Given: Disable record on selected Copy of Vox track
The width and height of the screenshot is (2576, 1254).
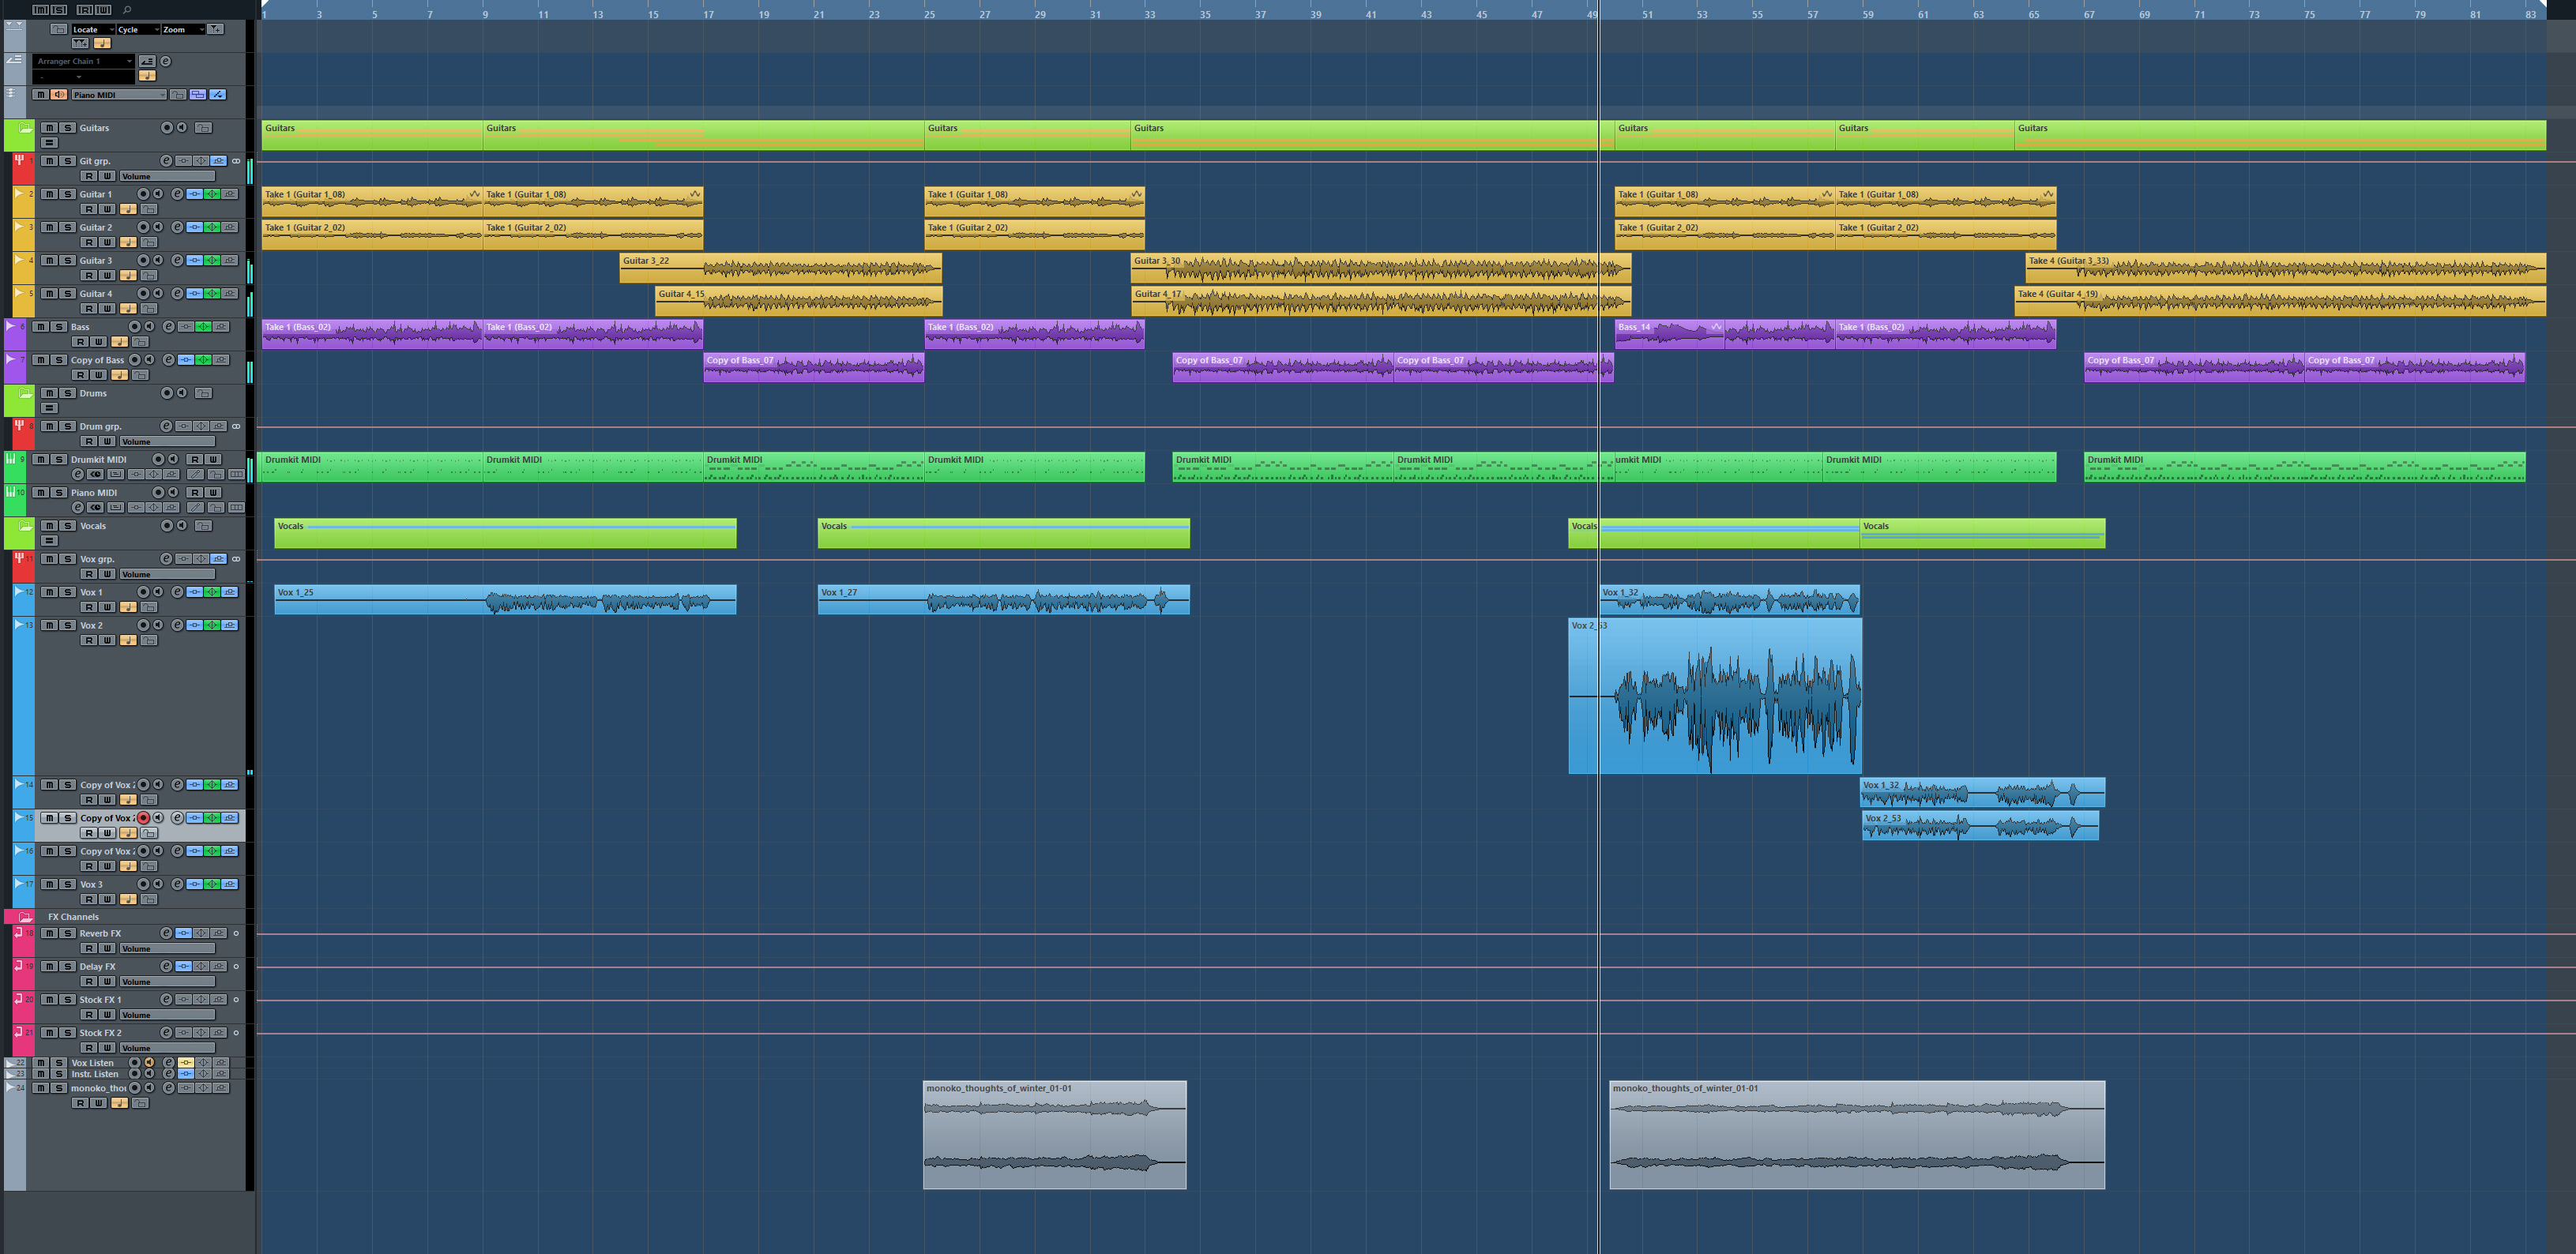Looking at the screenshot, I should (x=143, y=818).
